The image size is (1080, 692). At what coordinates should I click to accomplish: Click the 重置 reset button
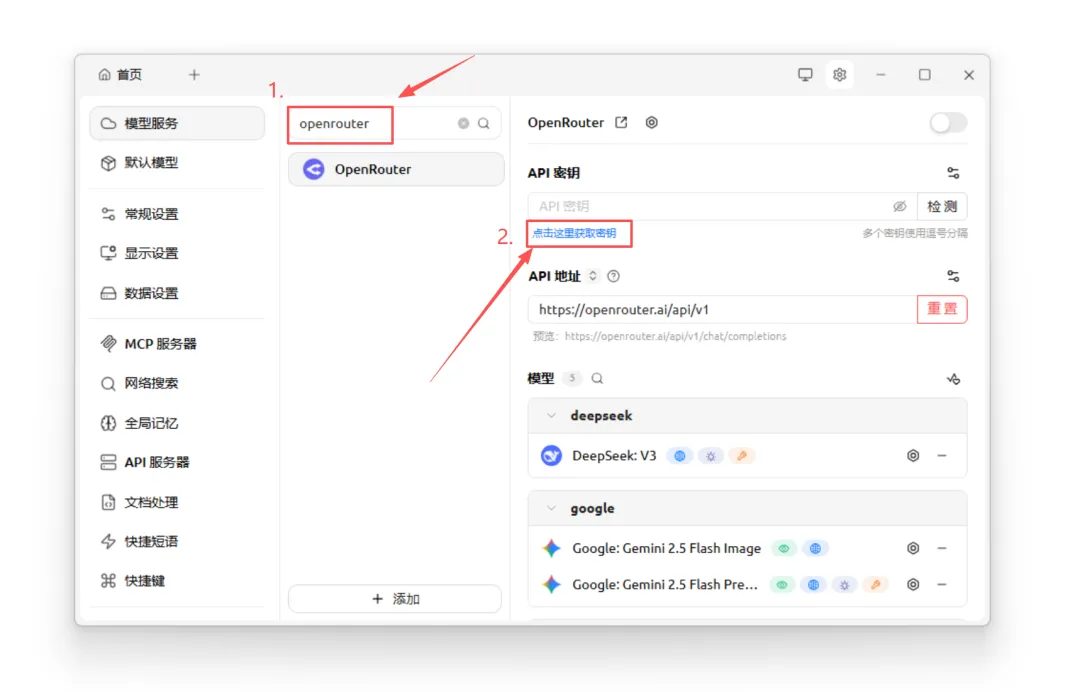942,309
